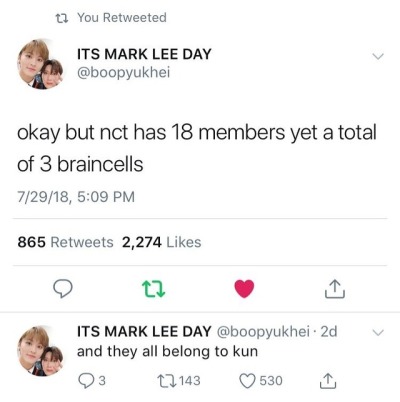The height and width of the screenshot is (402, 400).
Task: Undo retweet with green retweet icon
Action: (x=153, y=289)
